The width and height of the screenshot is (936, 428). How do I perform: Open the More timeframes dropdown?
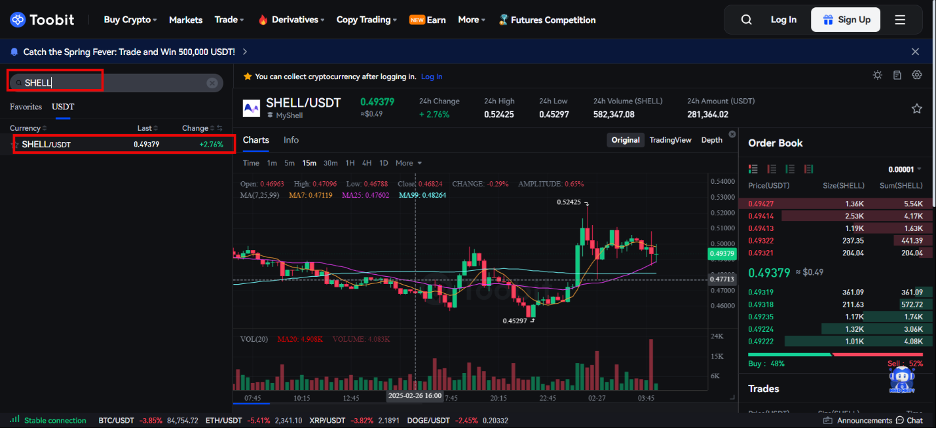(408, 163)
